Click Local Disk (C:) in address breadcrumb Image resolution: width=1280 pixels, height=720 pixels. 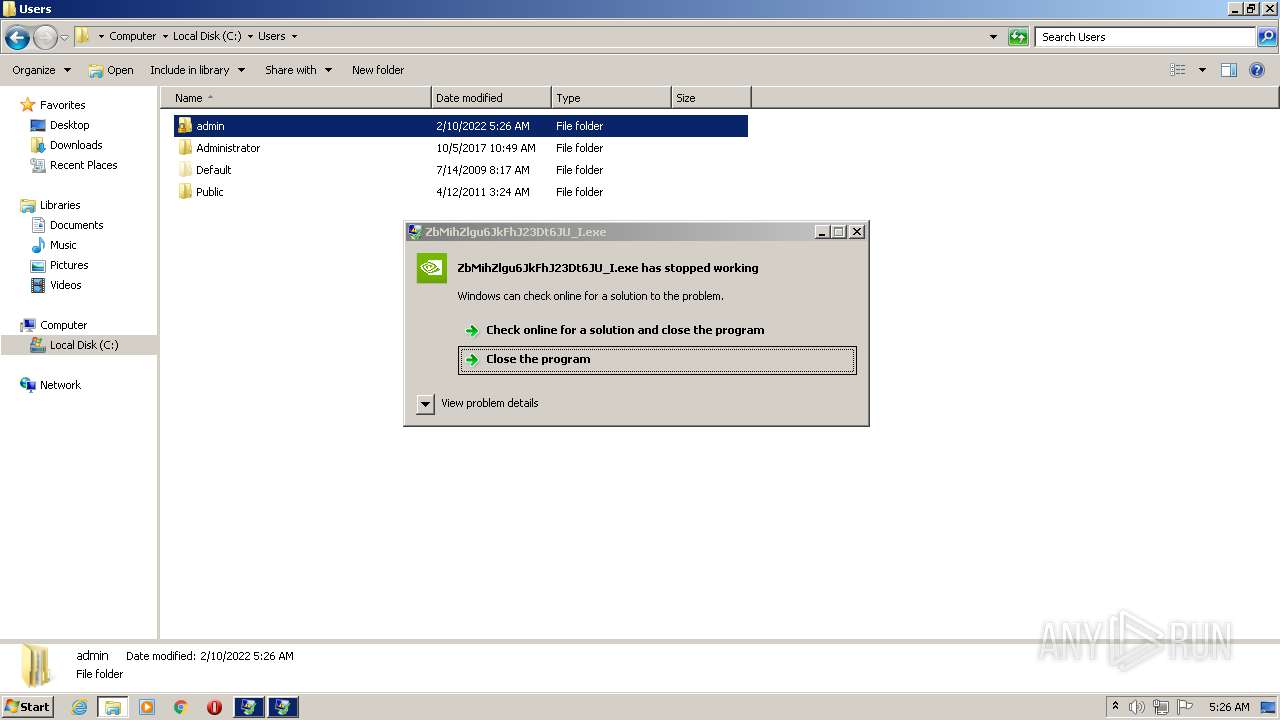tap(207, 36)
